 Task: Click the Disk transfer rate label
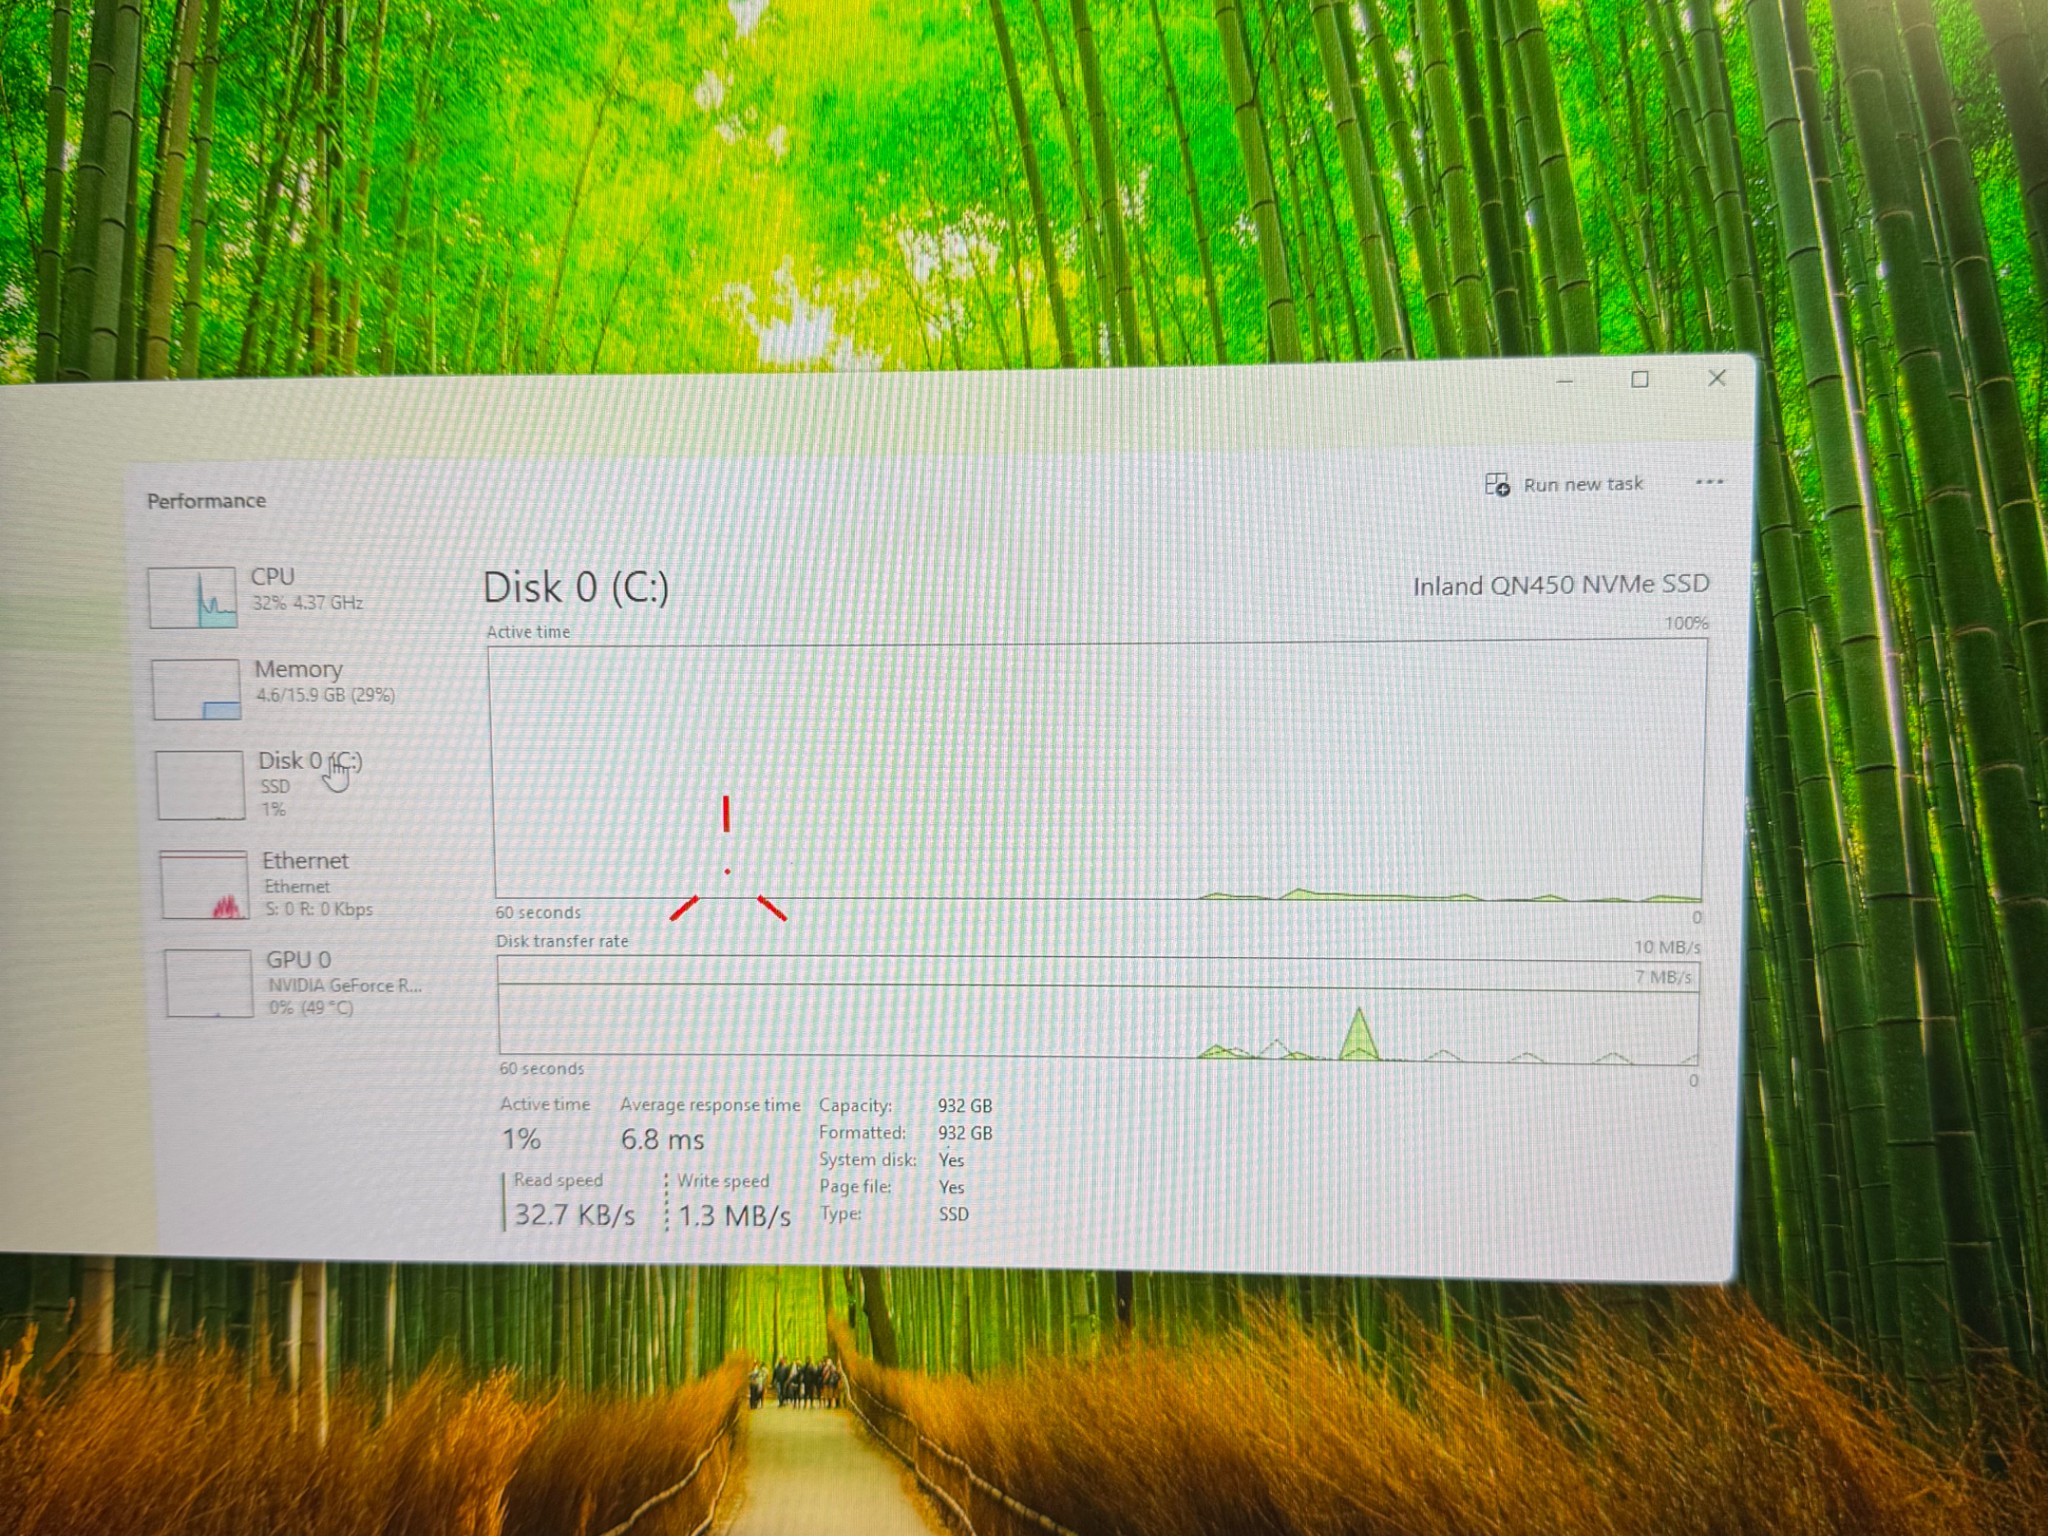[x=562, y=941]
